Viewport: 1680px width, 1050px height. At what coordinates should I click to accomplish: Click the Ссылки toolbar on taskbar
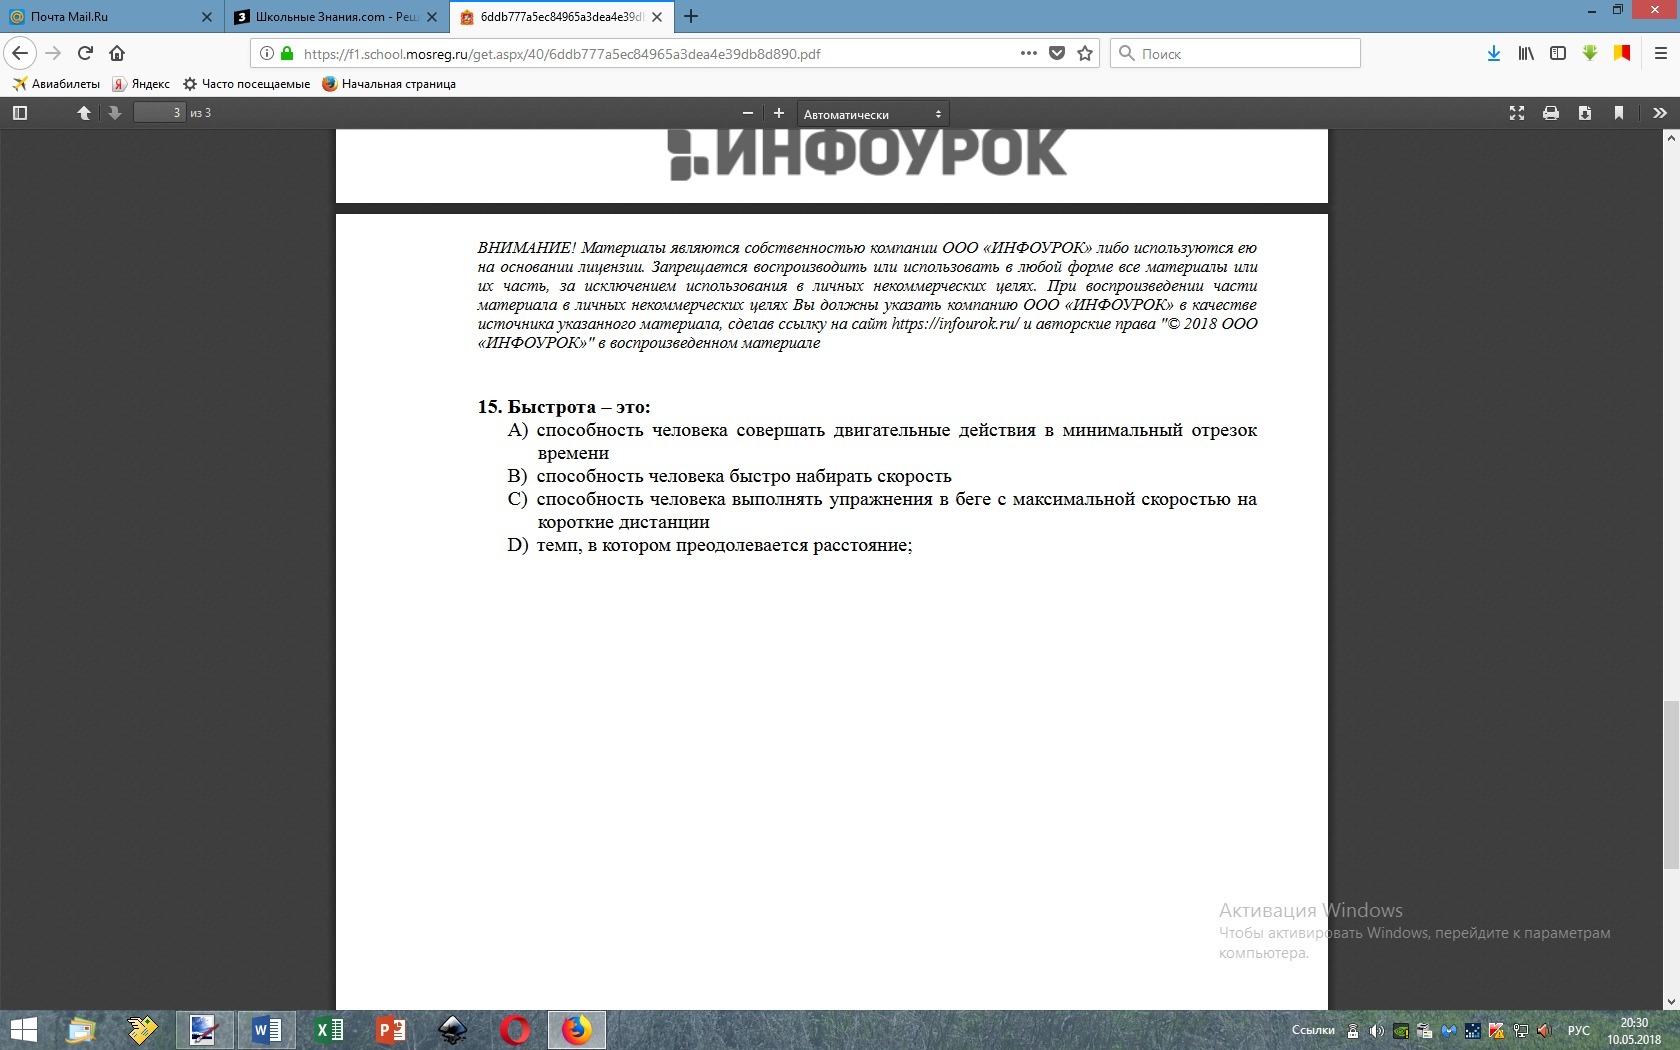click(1313, 1030)
